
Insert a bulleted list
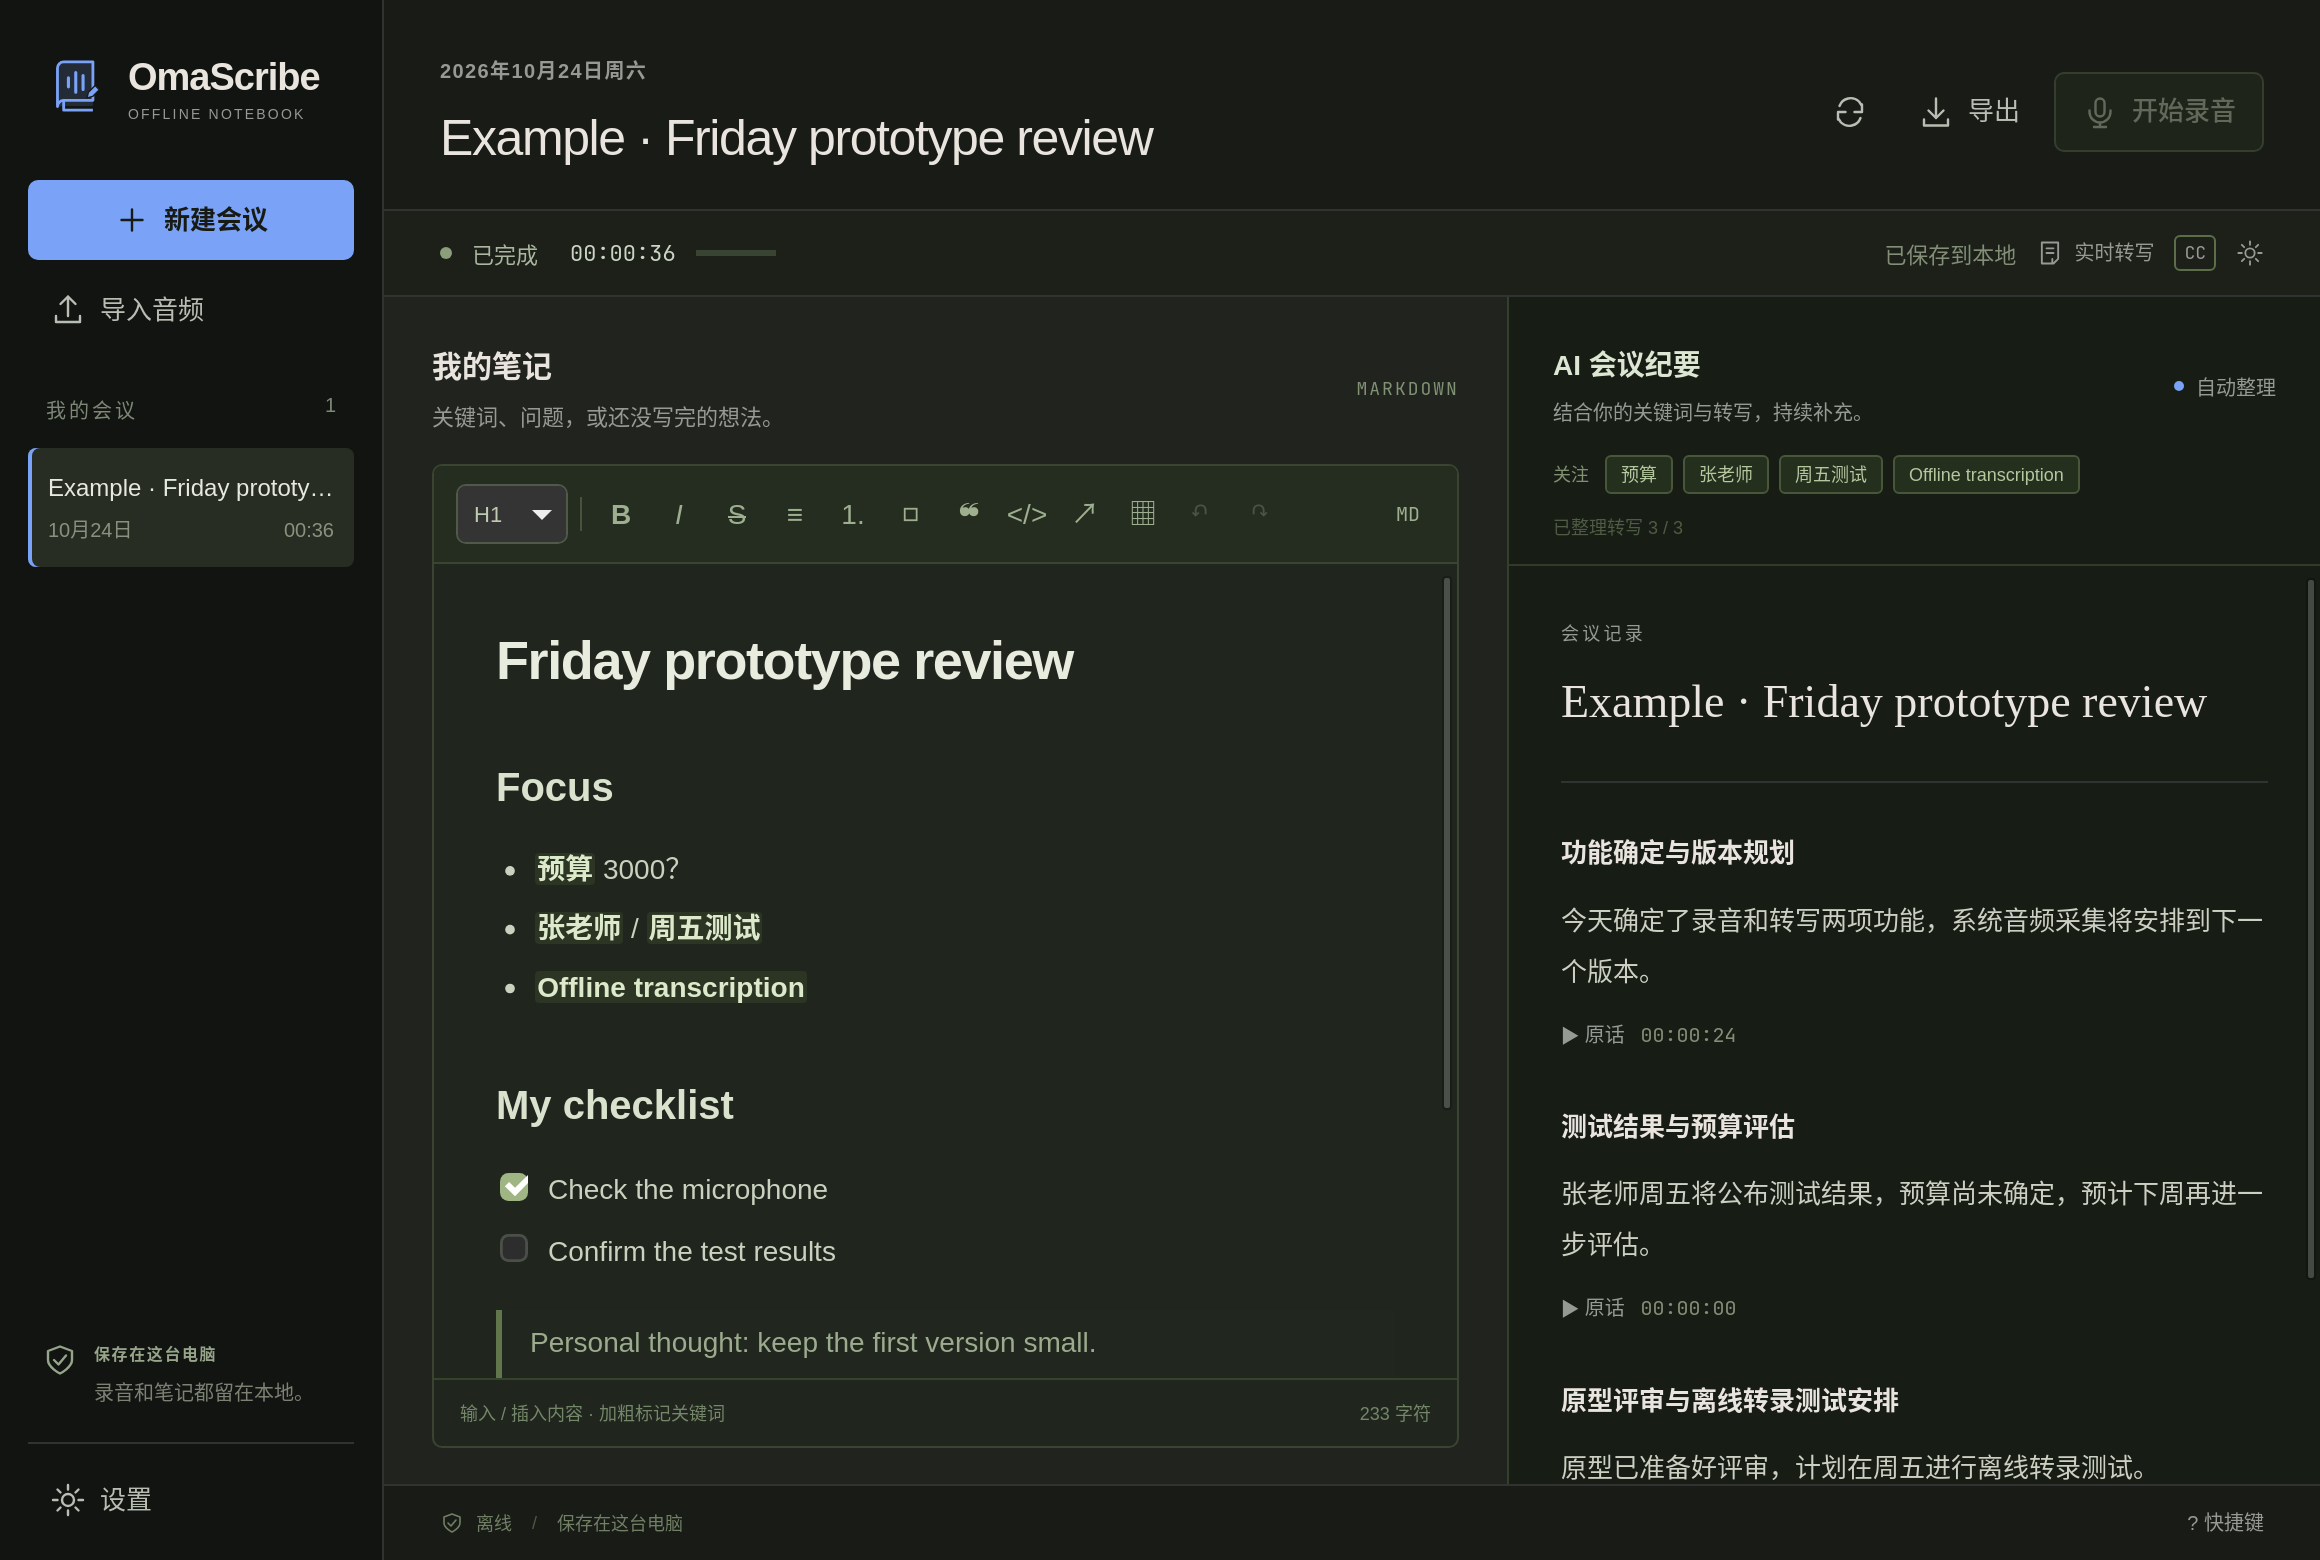(794, 514)
